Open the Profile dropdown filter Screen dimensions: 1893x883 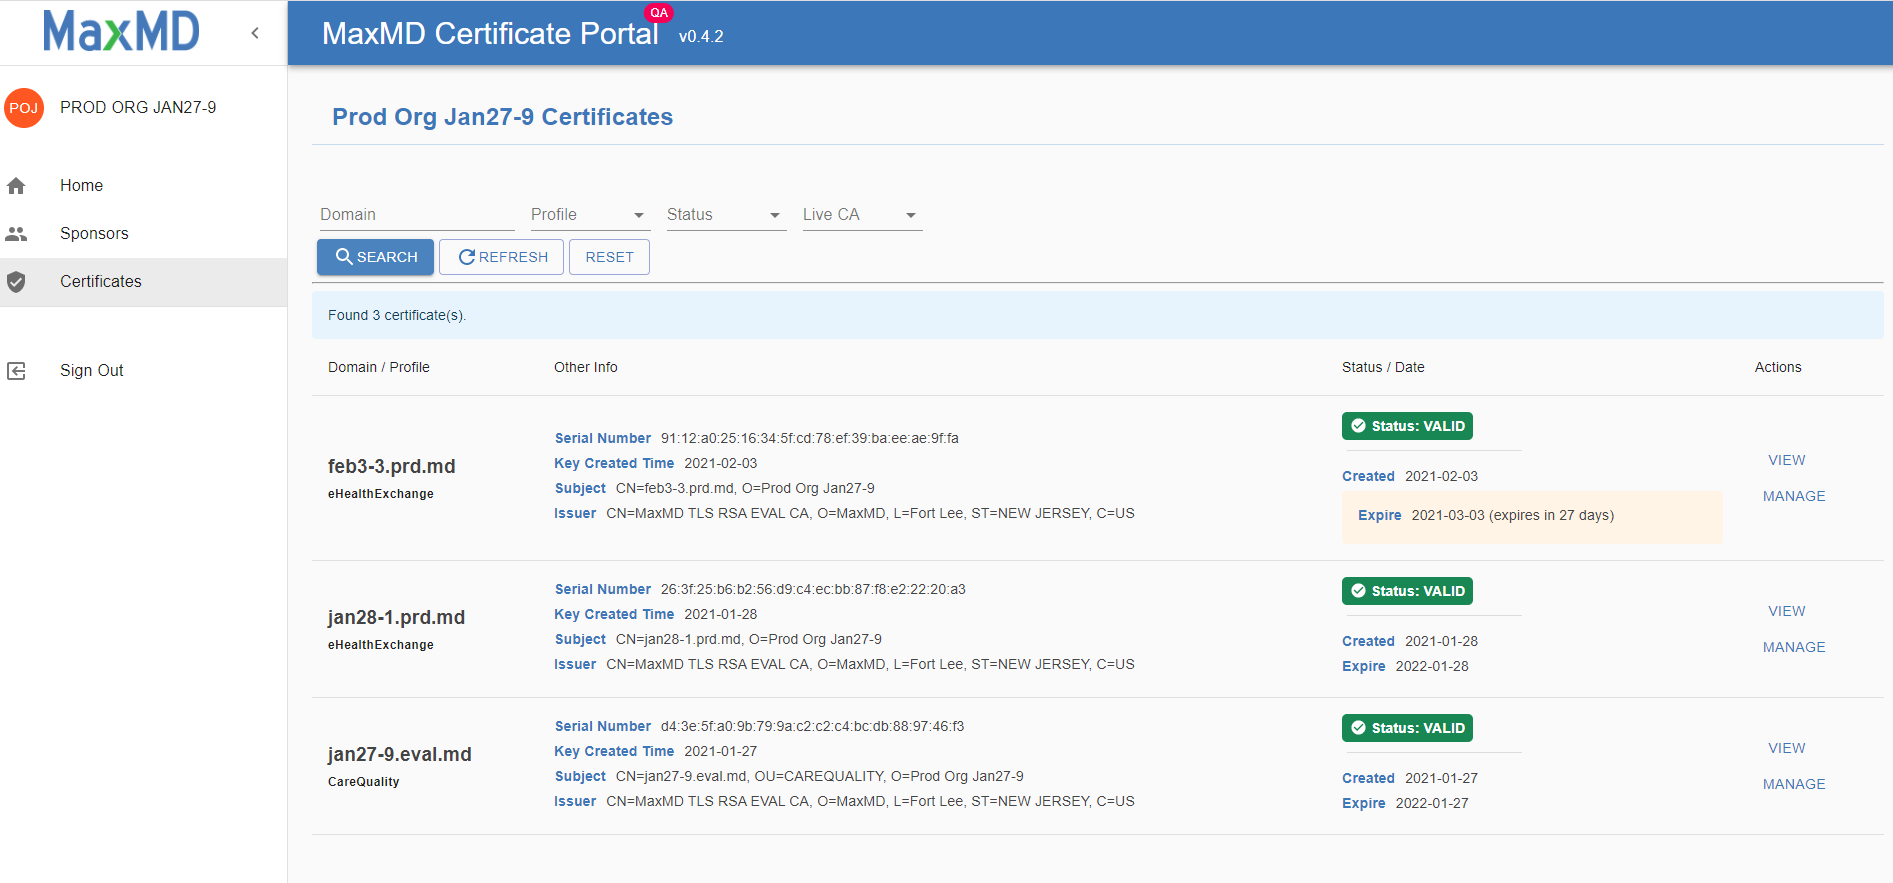pos(589,215)
